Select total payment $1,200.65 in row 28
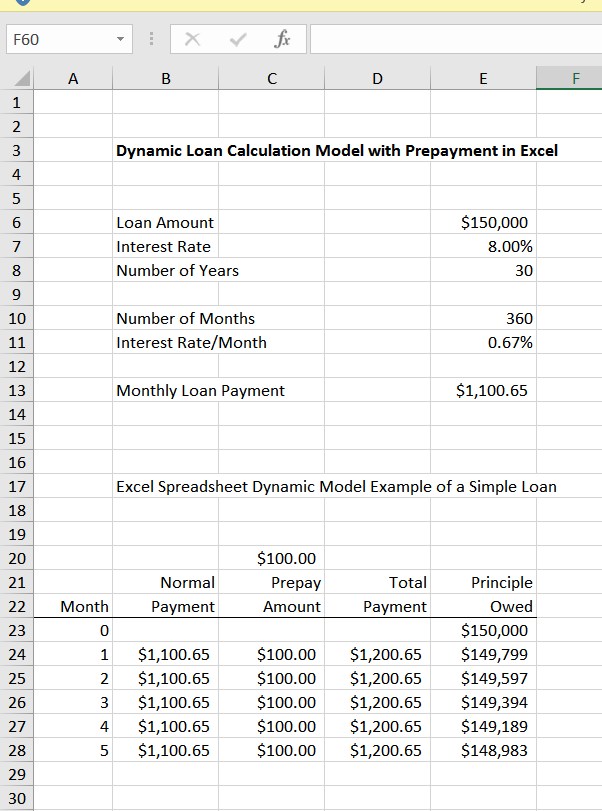The width and height of the screenshot is (602, 811). pos(378,750)
